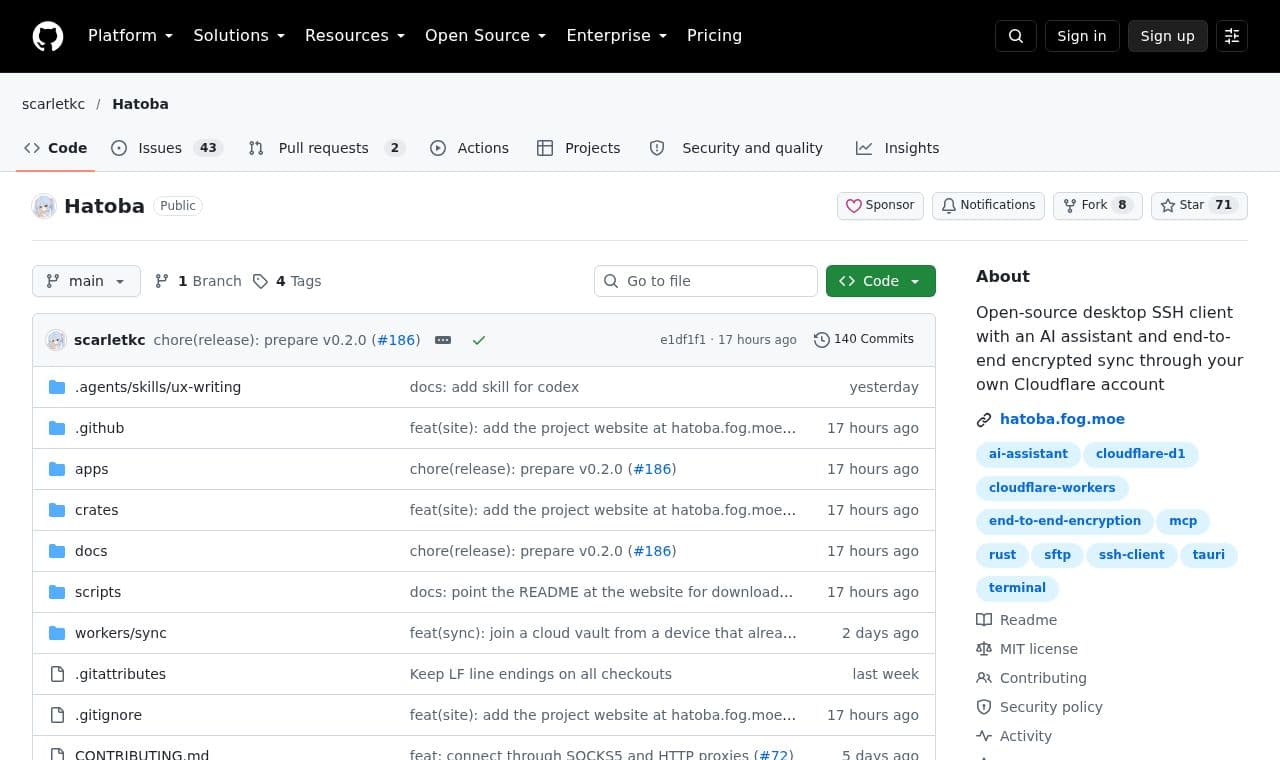This screenshot has height=760, width=1280.
Task: Expand the Open Source dropdown
Action: [486, 36]
